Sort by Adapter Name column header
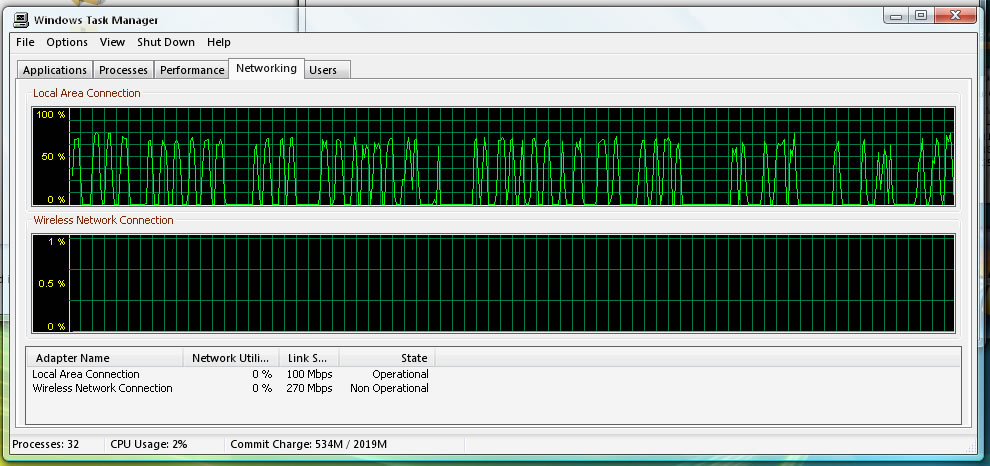This screenshot has width=990, height=466. coord(105,358)
